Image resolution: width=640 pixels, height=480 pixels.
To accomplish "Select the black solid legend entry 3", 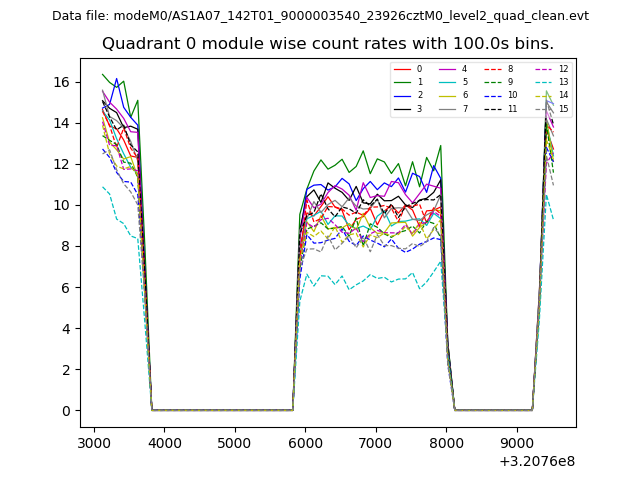I will pos(402,108).
